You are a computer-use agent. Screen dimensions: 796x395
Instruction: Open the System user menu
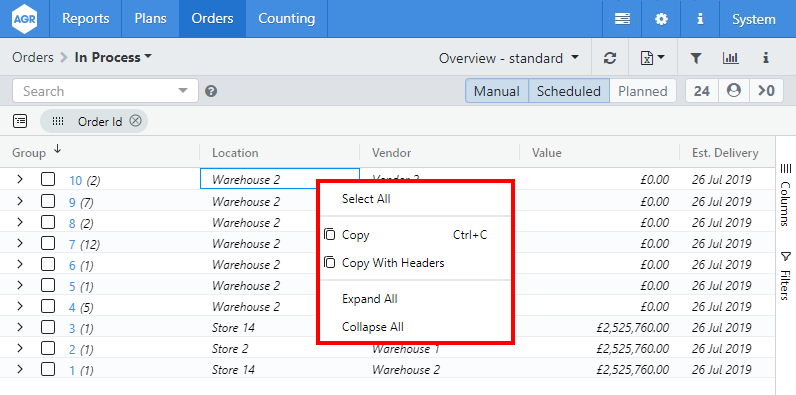click(754, 19)
